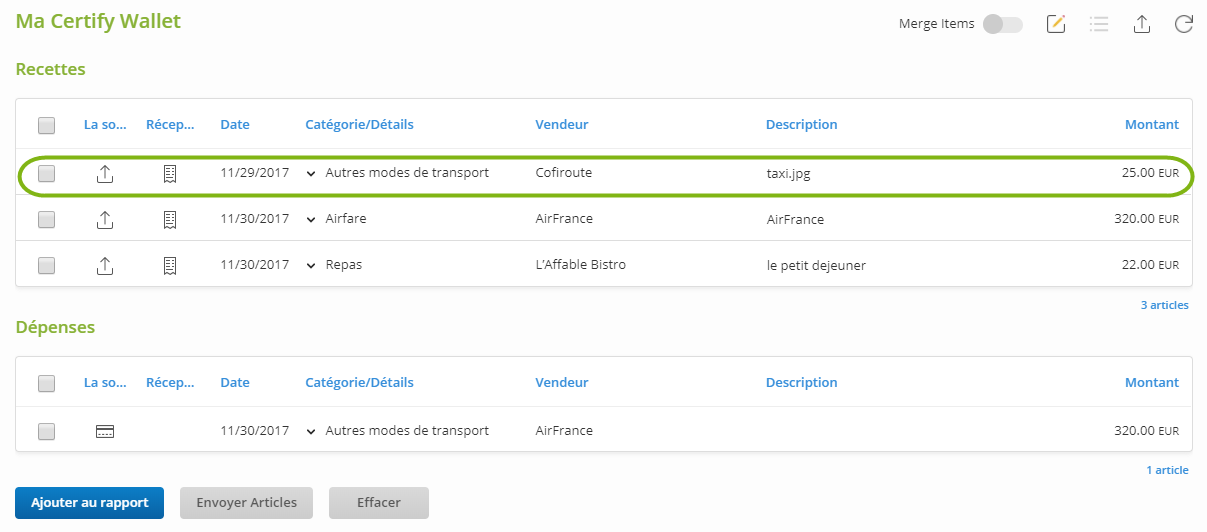Click upload source icon in Airfare row
This screenshot has width=1207, height=532.
click(x=105, y=219)
